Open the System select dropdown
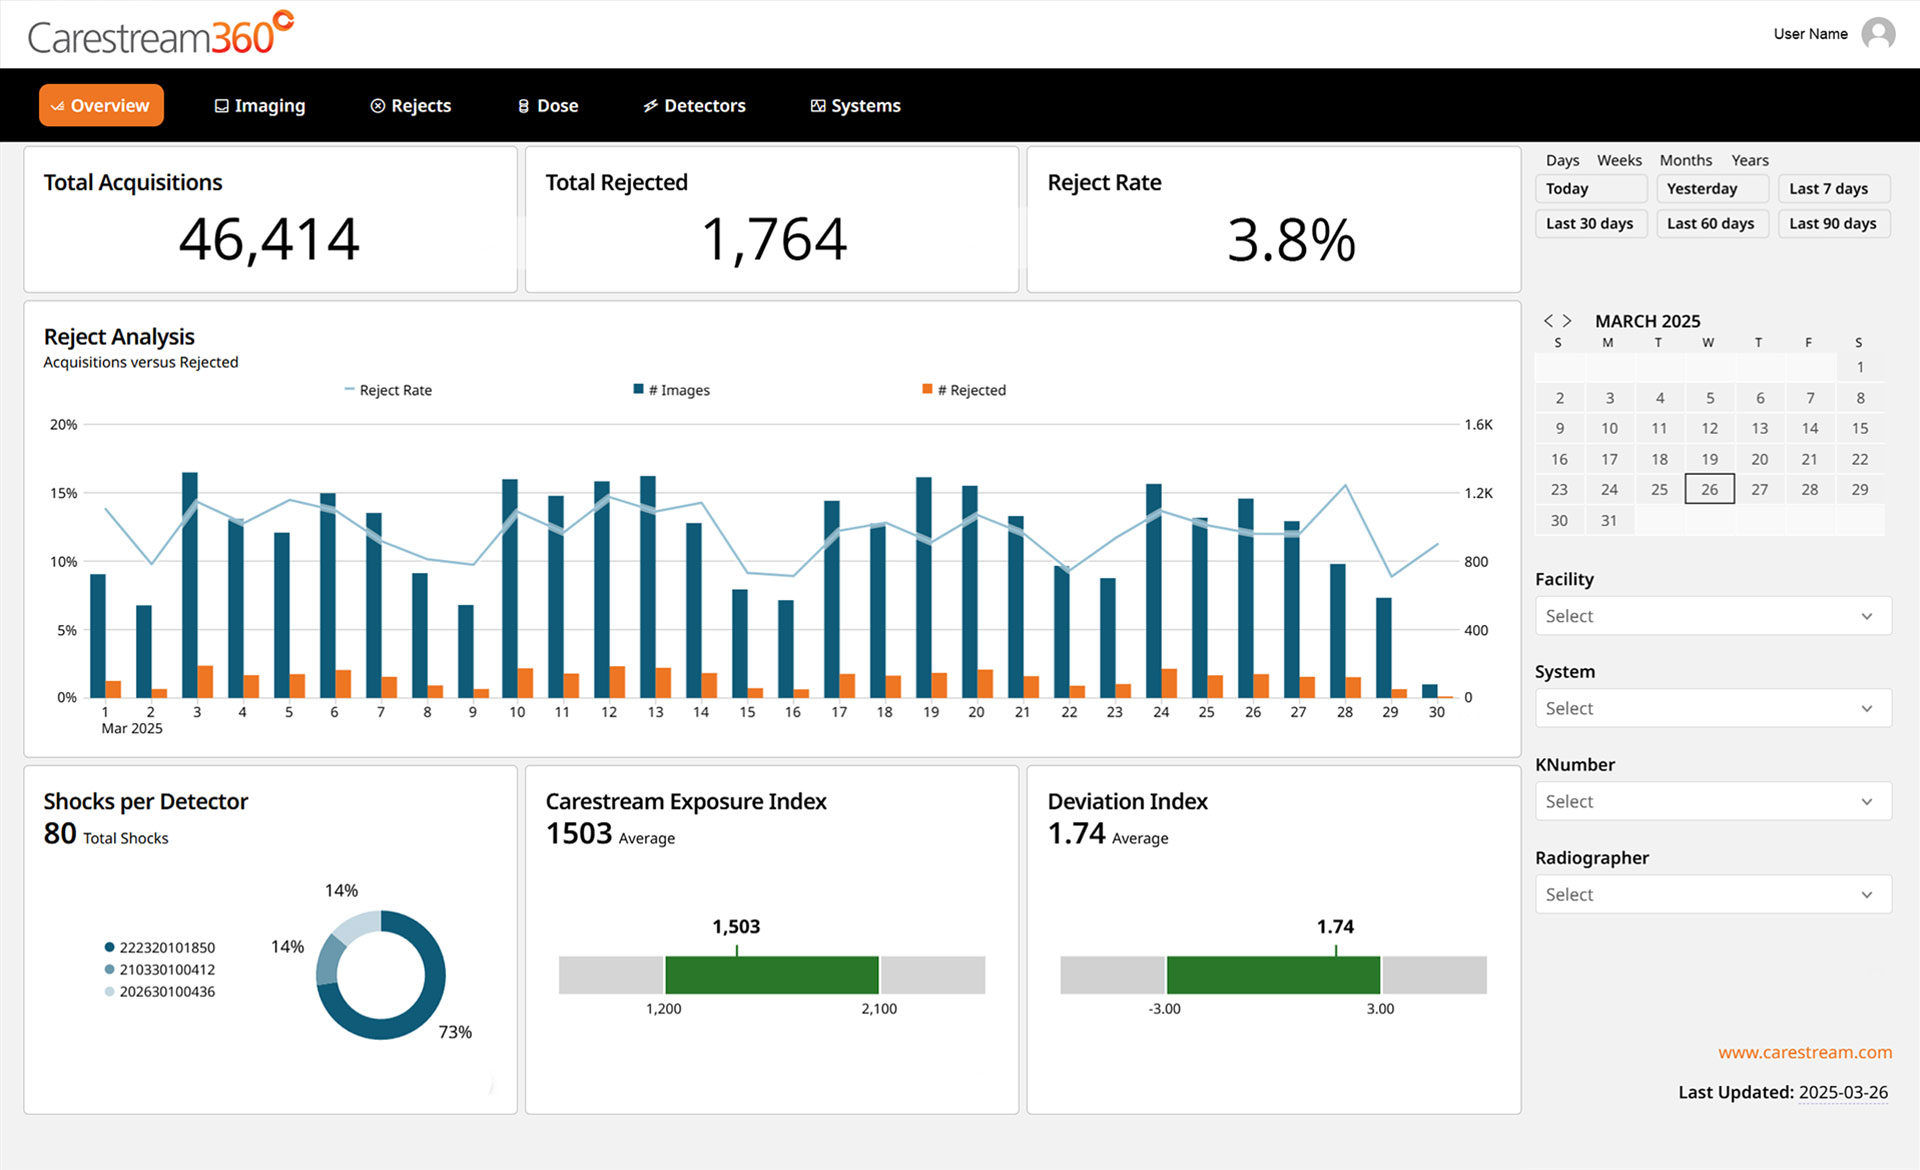The image size is (1920, 1170). tap(1712, 708)
